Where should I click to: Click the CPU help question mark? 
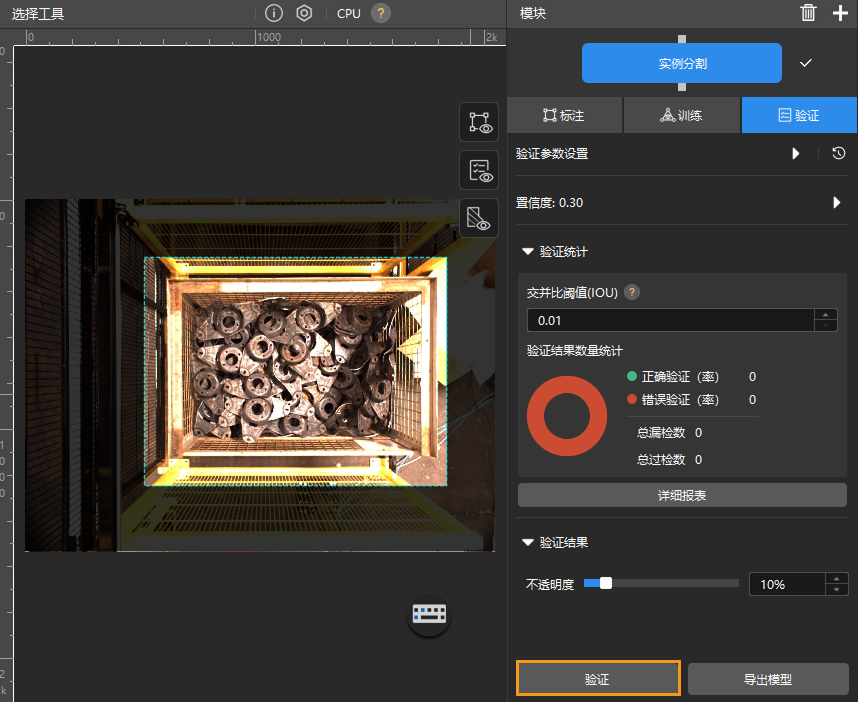(381, 13)
